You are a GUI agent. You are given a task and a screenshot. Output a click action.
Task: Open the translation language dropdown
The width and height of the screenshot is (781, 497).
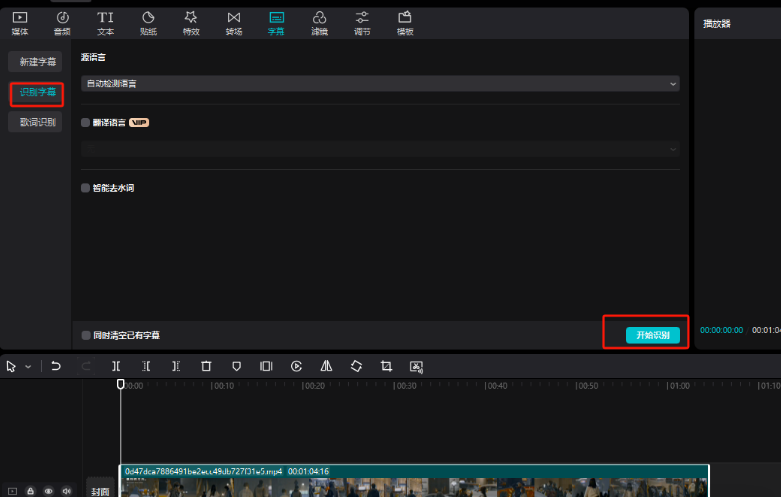tap(379, 149)
